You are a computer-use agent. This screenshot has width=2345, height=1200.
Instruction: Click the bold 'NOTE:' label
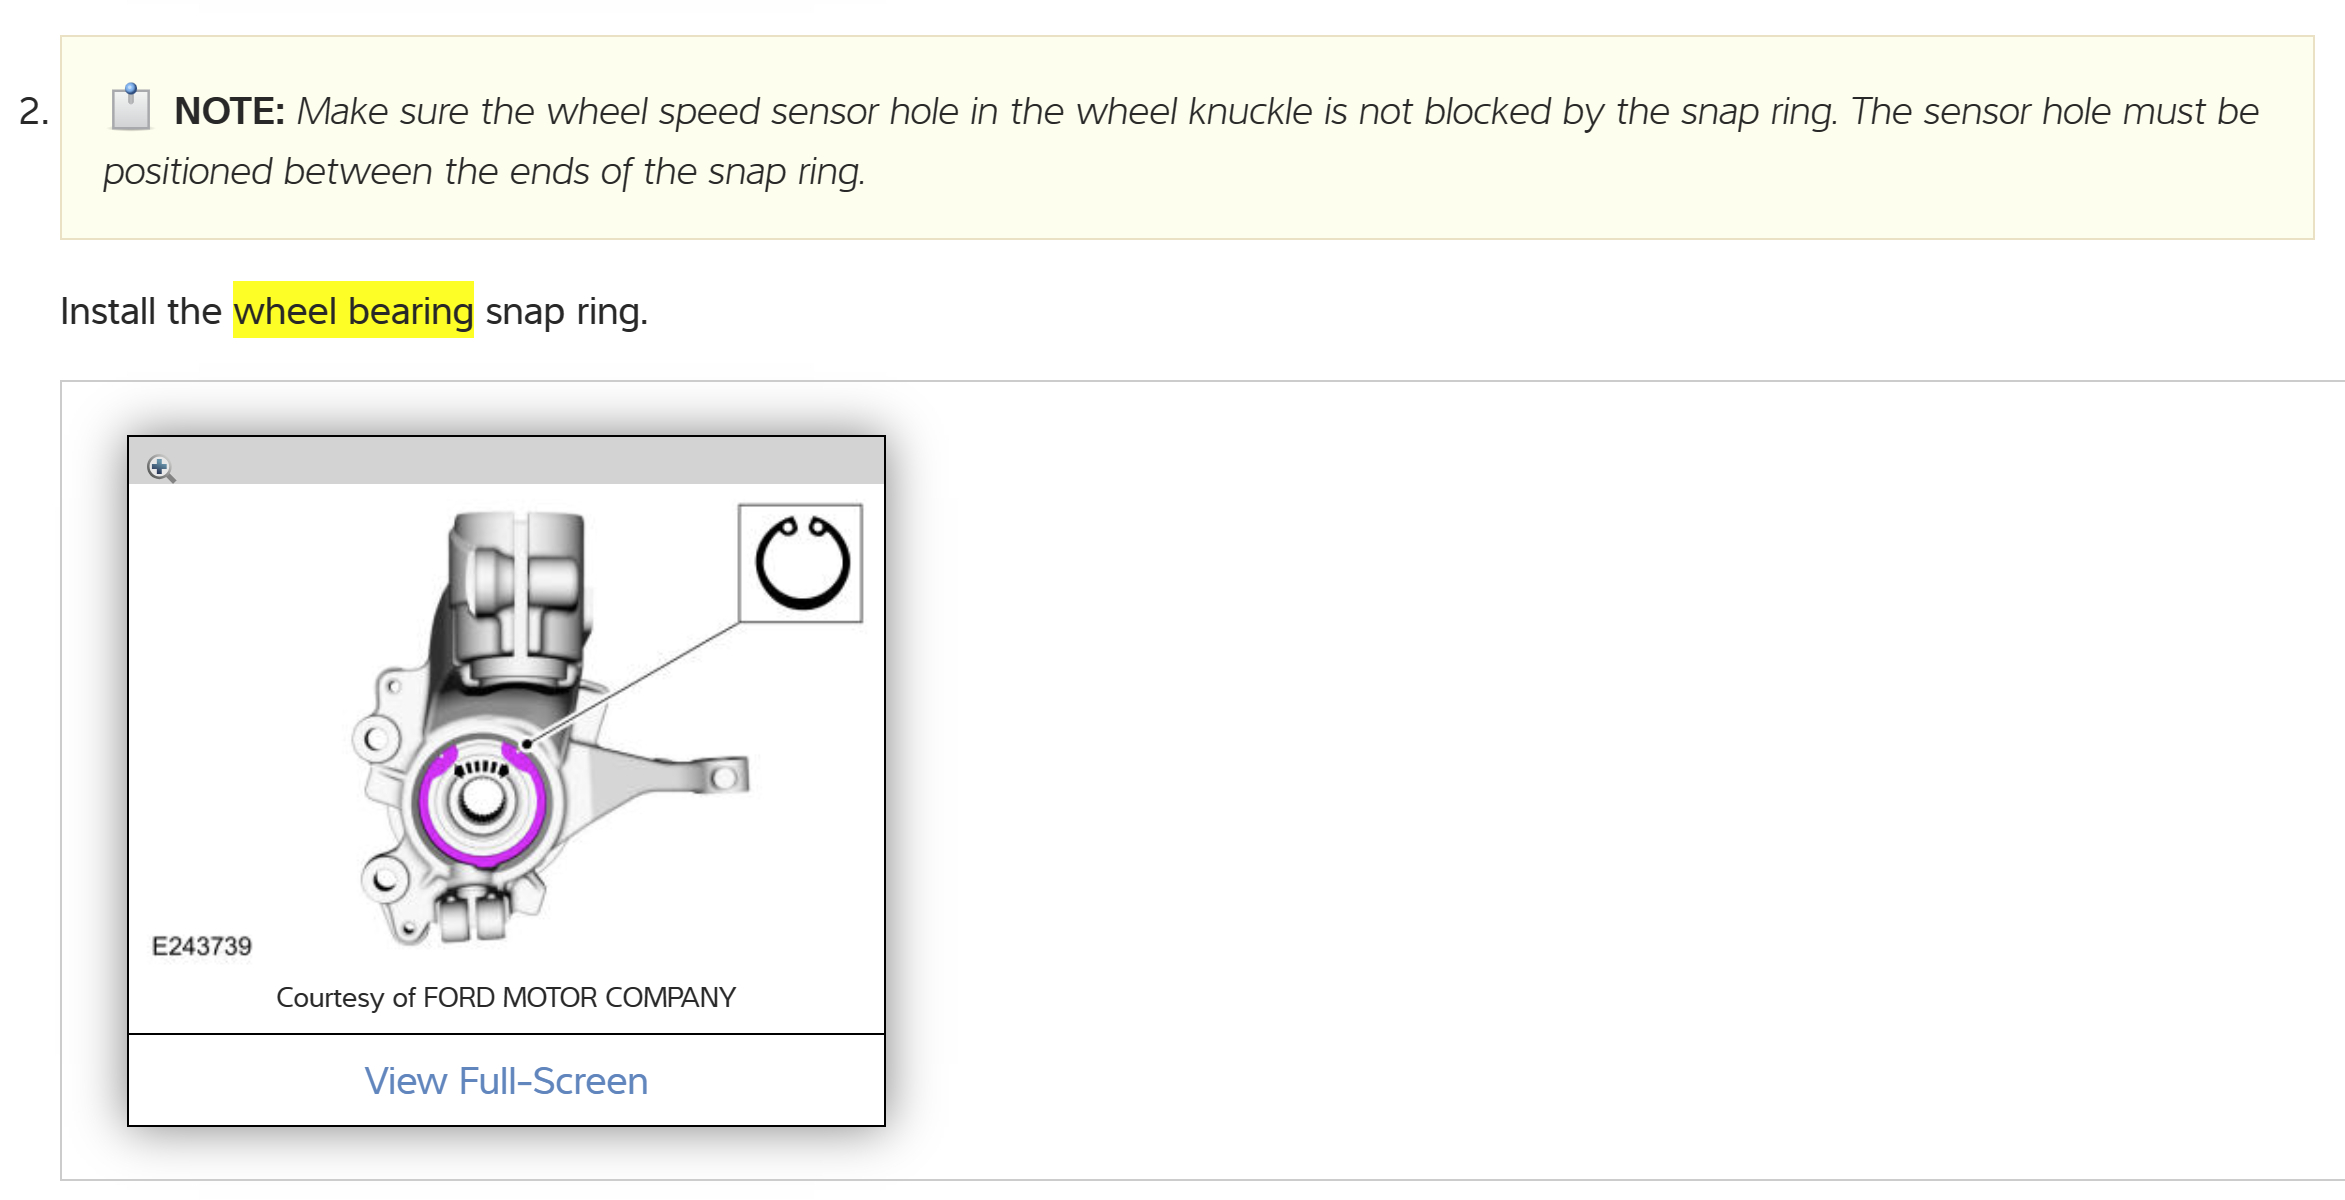coord(229,111)
